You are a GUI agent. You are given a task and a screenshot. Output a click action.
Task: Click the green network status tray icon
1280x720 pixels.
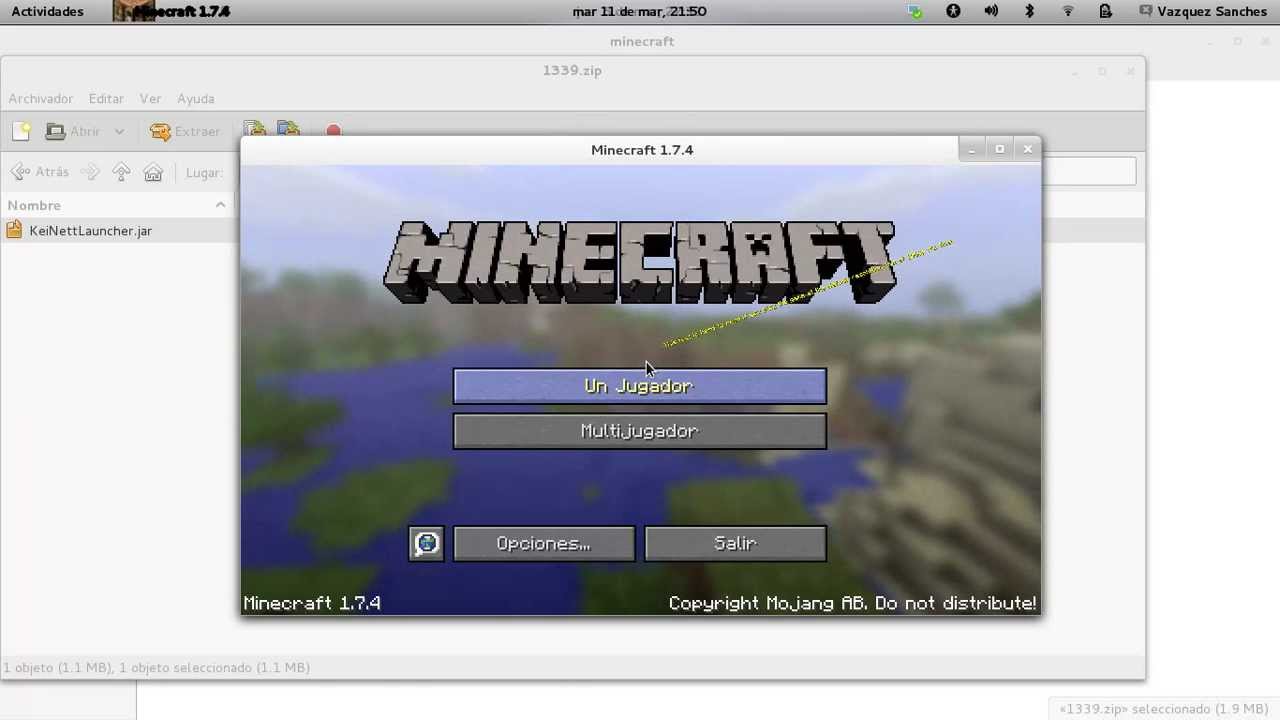pos(915,12)
